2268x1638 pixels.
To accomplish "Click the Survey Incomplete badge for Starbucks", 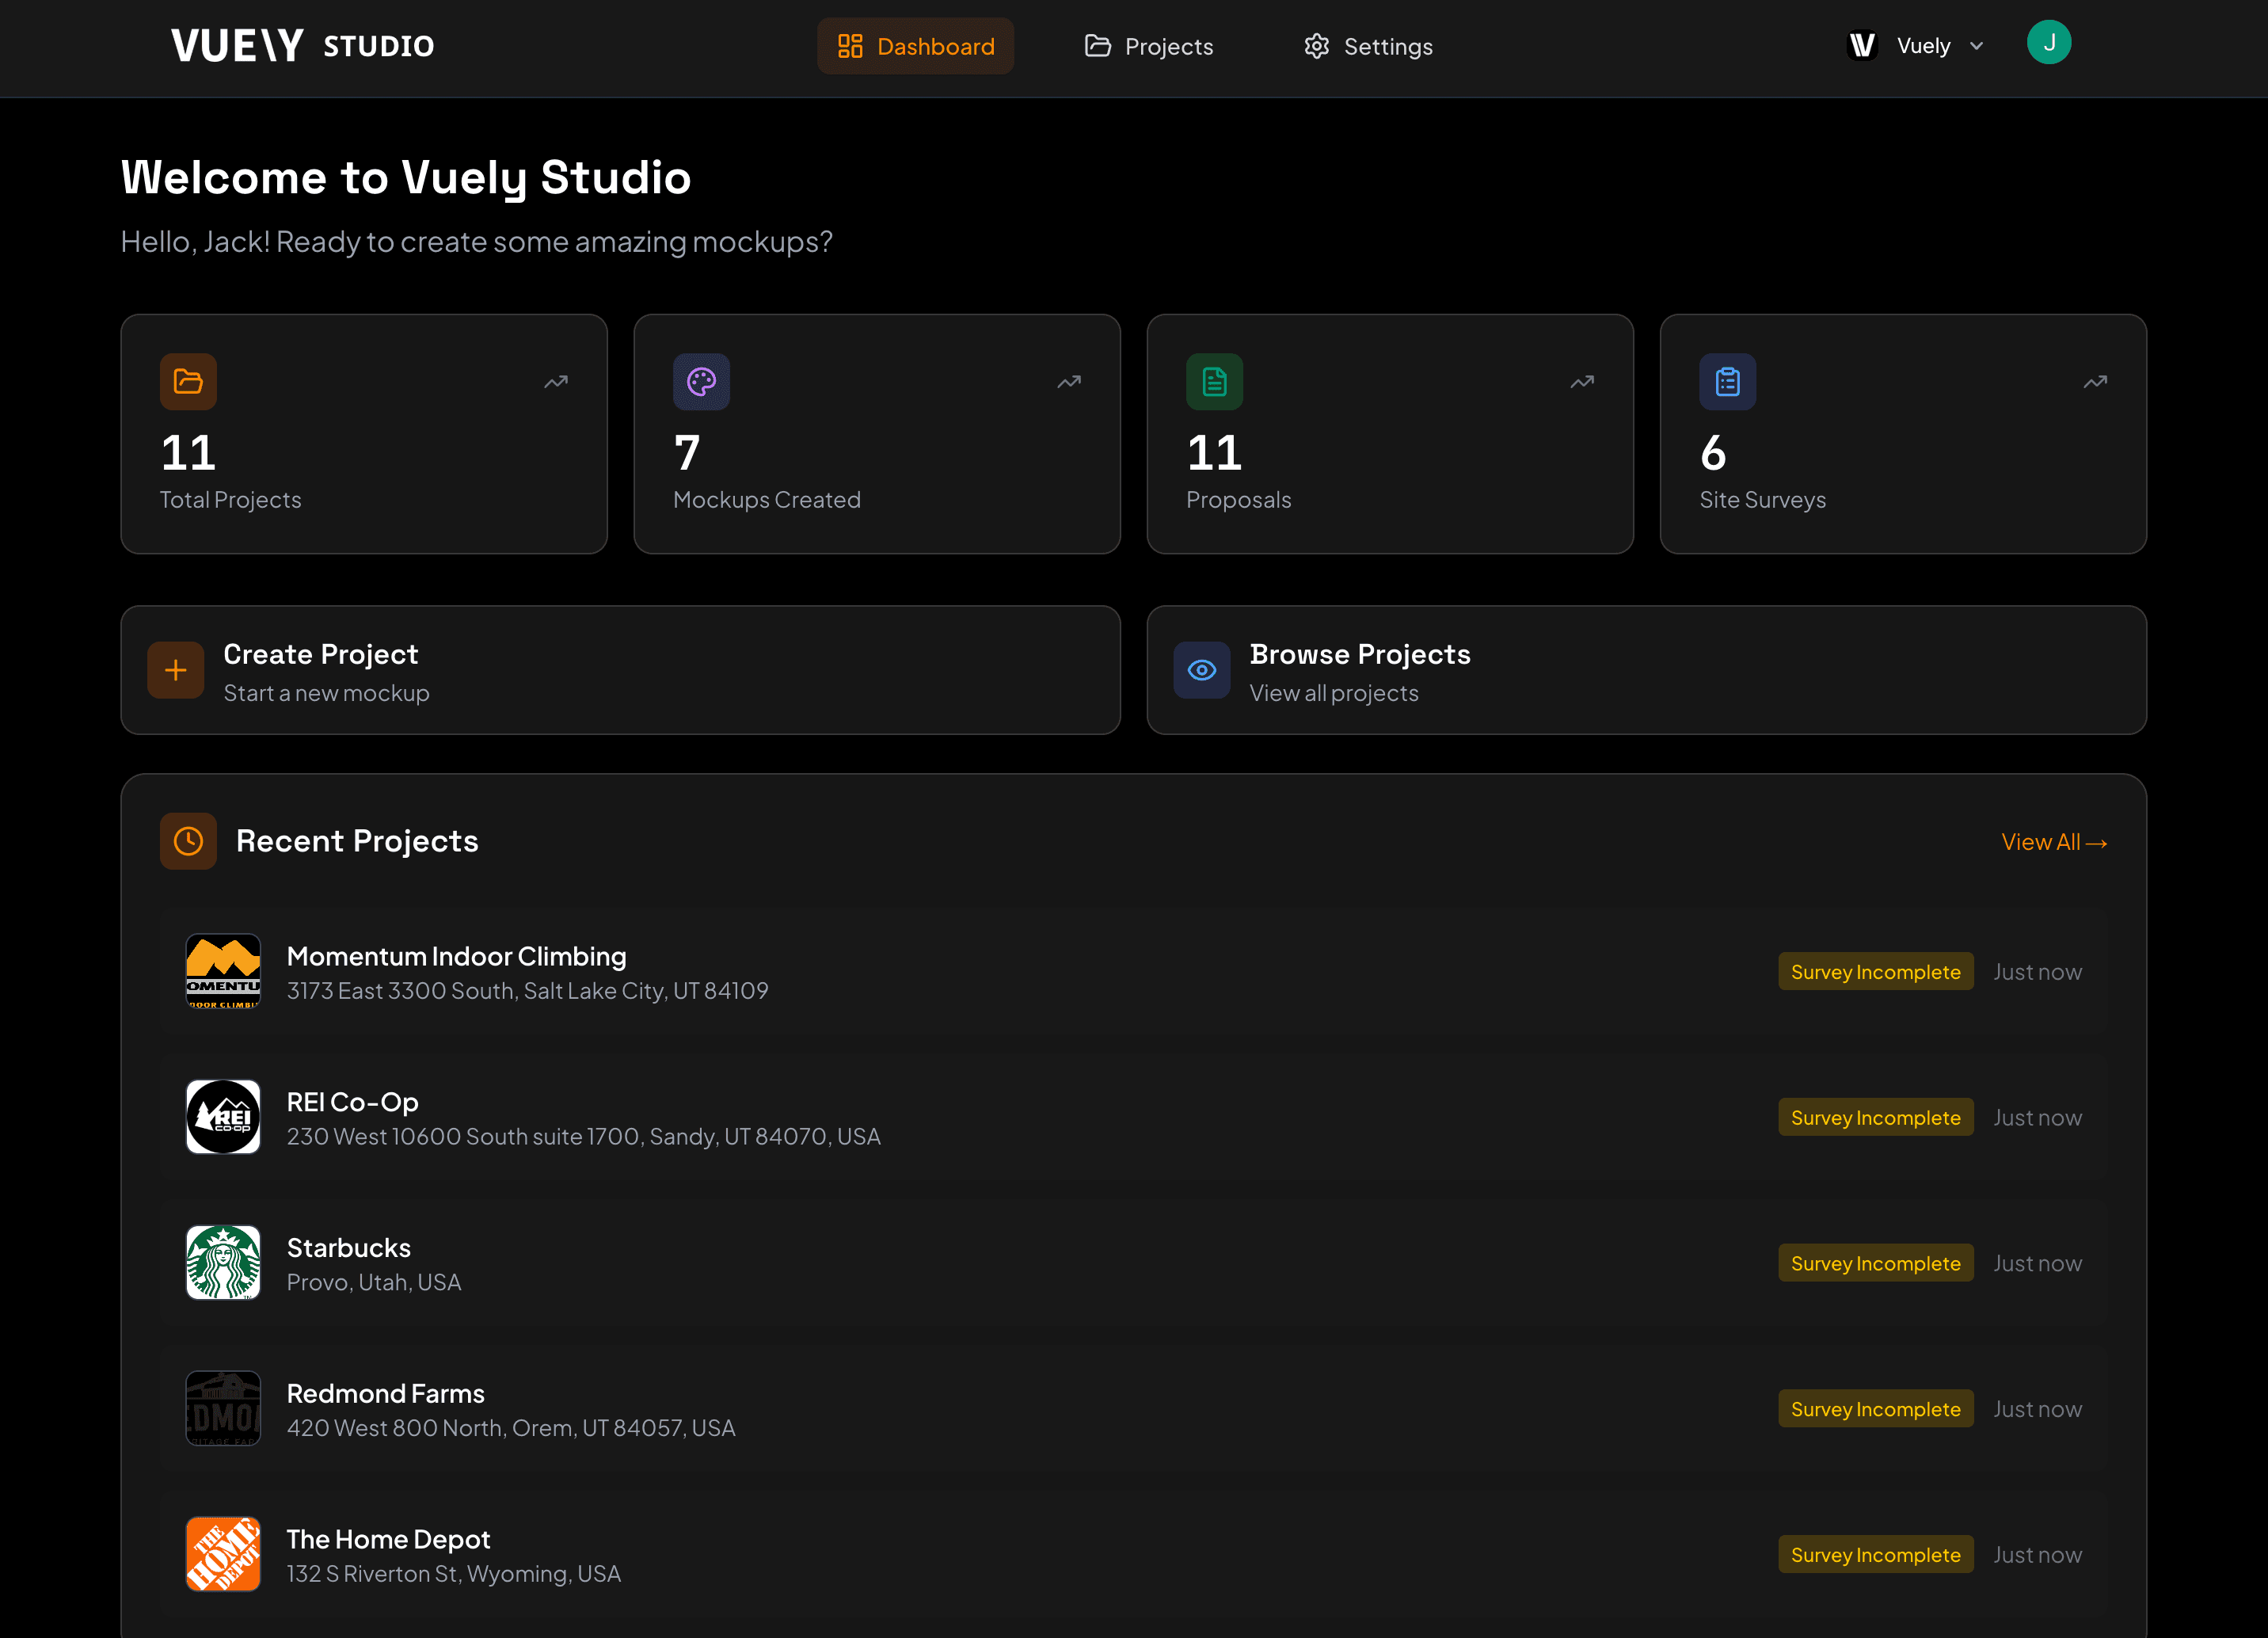I will click(x=1876, y=1262).
